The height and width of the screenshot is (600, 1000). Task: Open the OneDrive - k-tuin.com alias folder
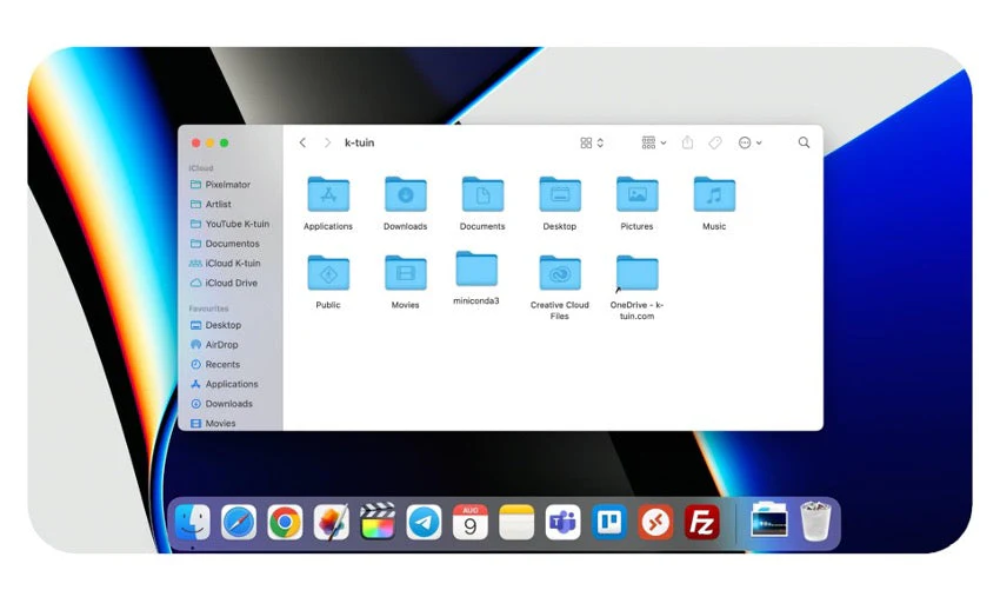pyautogui.click(x=637, y=274)
